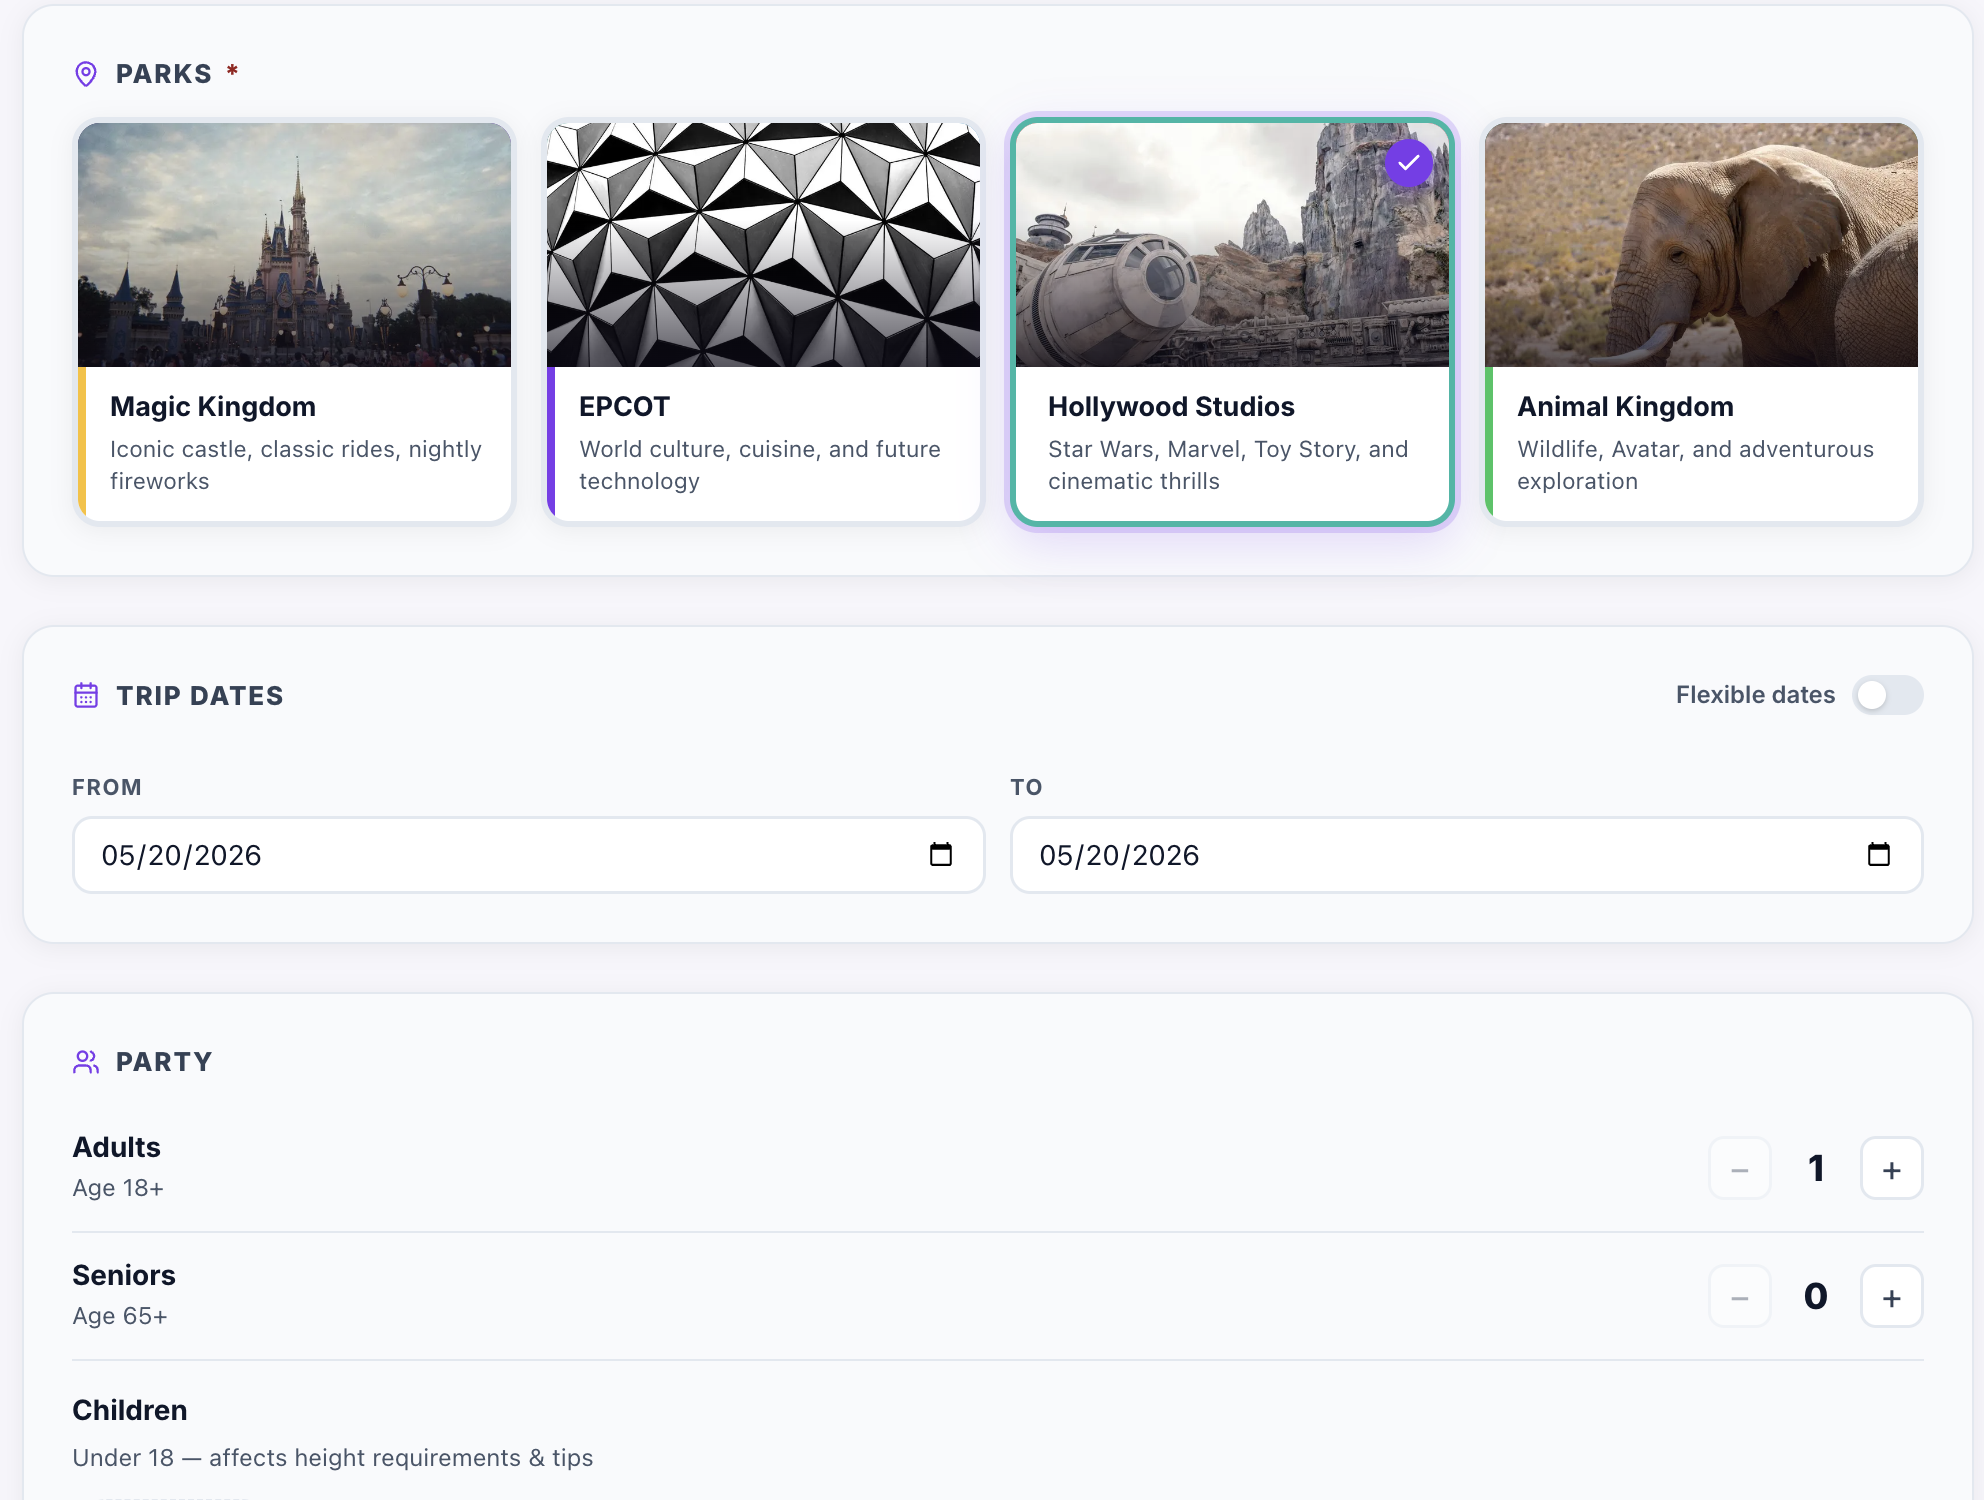Click the FROM date input field
Viewport: 1984px width, 1500px height.
pos(529,855)
